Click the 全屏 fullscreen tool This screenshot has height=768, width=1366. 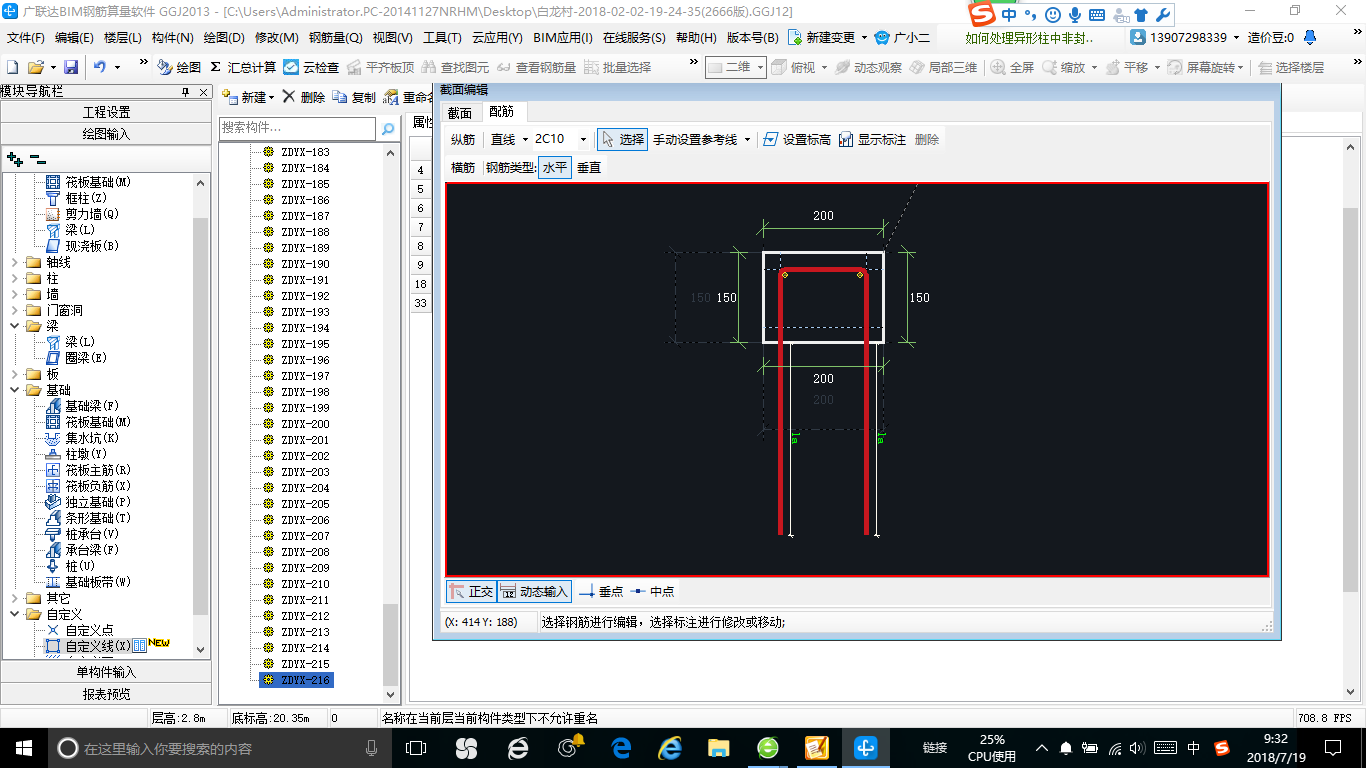tap(1012, 67)
